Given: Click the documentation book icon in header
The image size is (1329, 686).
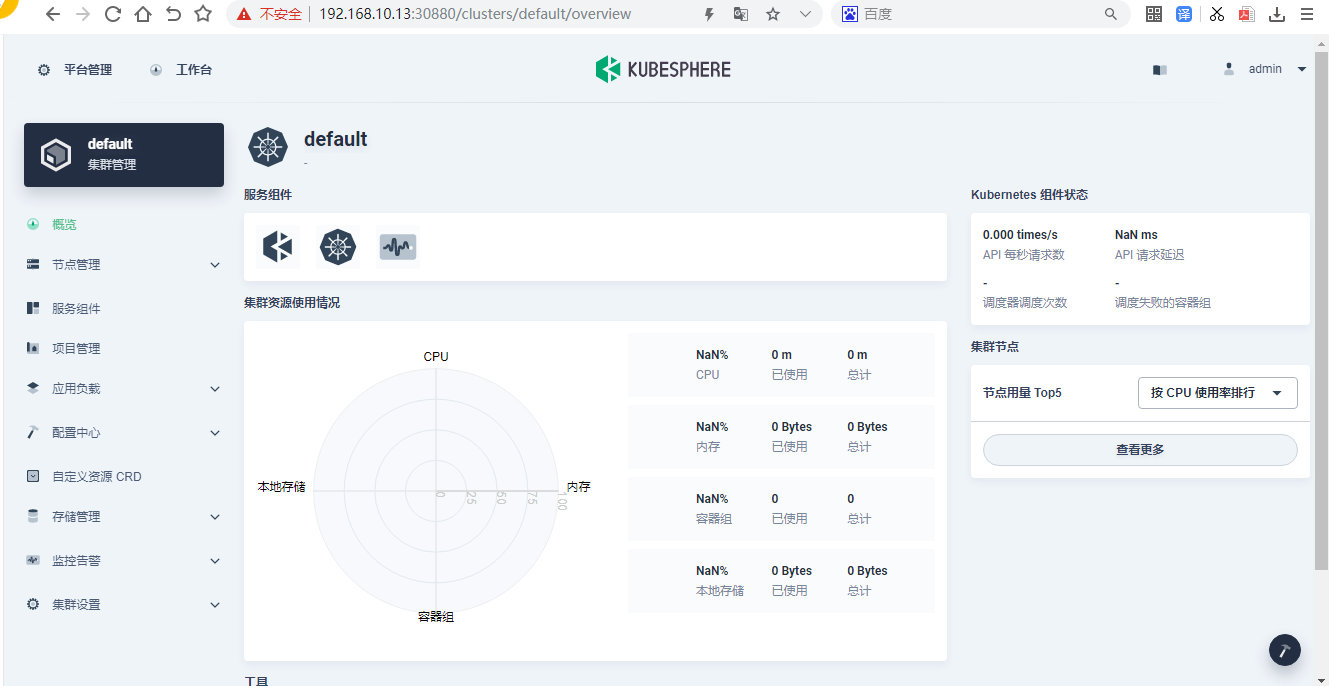Looking at the screenshot, I should (x=1160, y=70).
